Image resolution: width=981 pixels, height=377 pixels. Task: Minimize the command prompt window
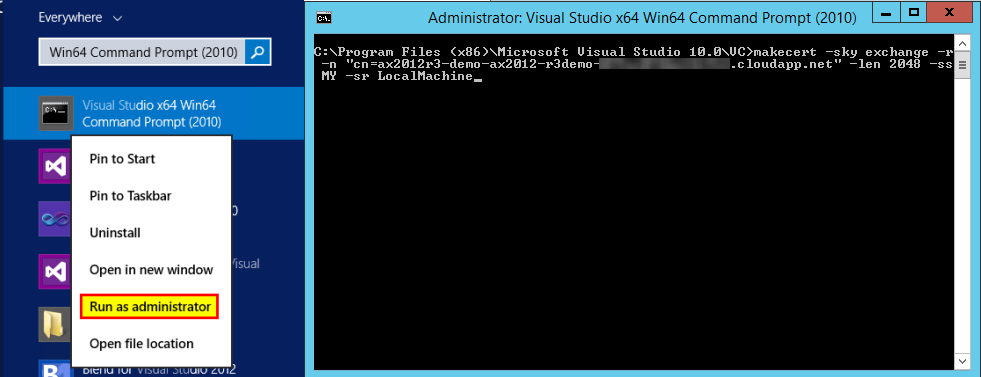tap(887, 13)
